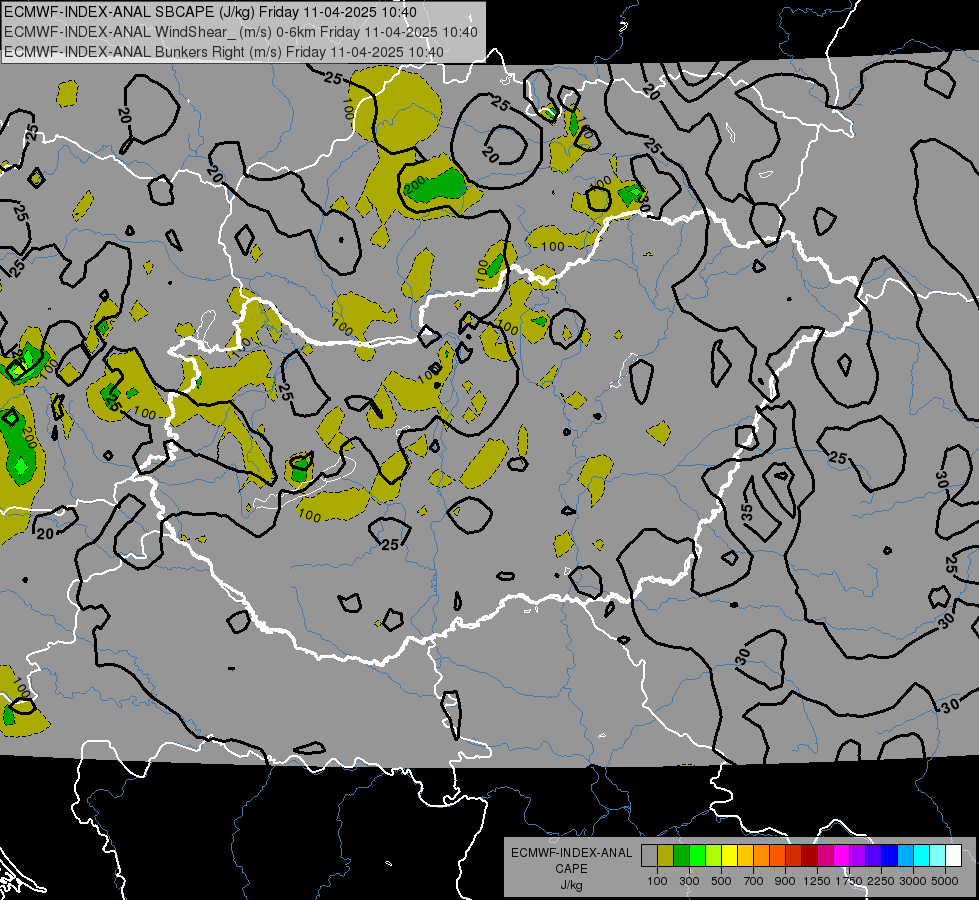Screen dimensions: 979x900
Task: Select the pink-magenta swatch after 1250
Action: 825,856
